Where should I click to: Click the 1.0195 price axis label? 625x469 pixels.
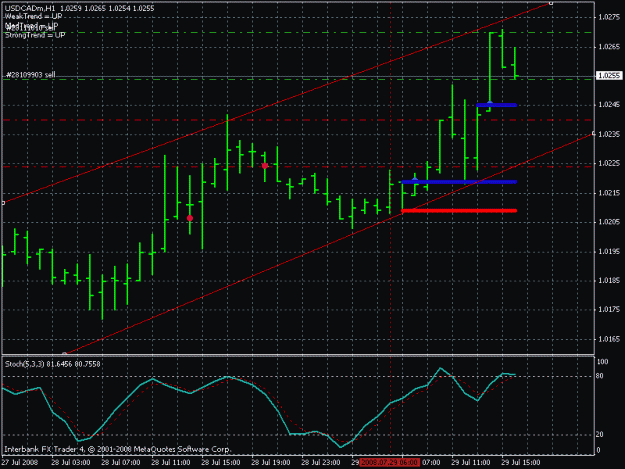pyautogui.click(x=609, y=251)
